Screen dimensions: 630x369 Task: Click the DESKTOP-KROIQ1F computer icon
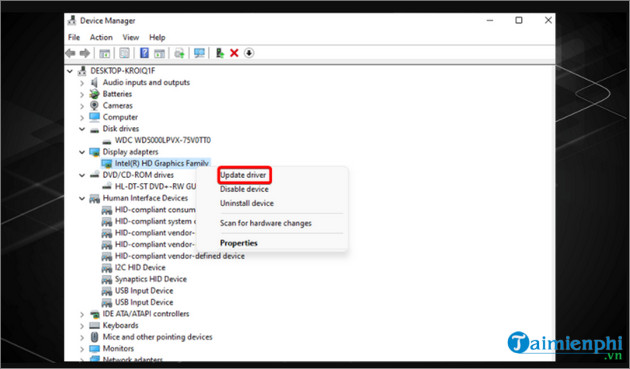click(x=82, y=71)
